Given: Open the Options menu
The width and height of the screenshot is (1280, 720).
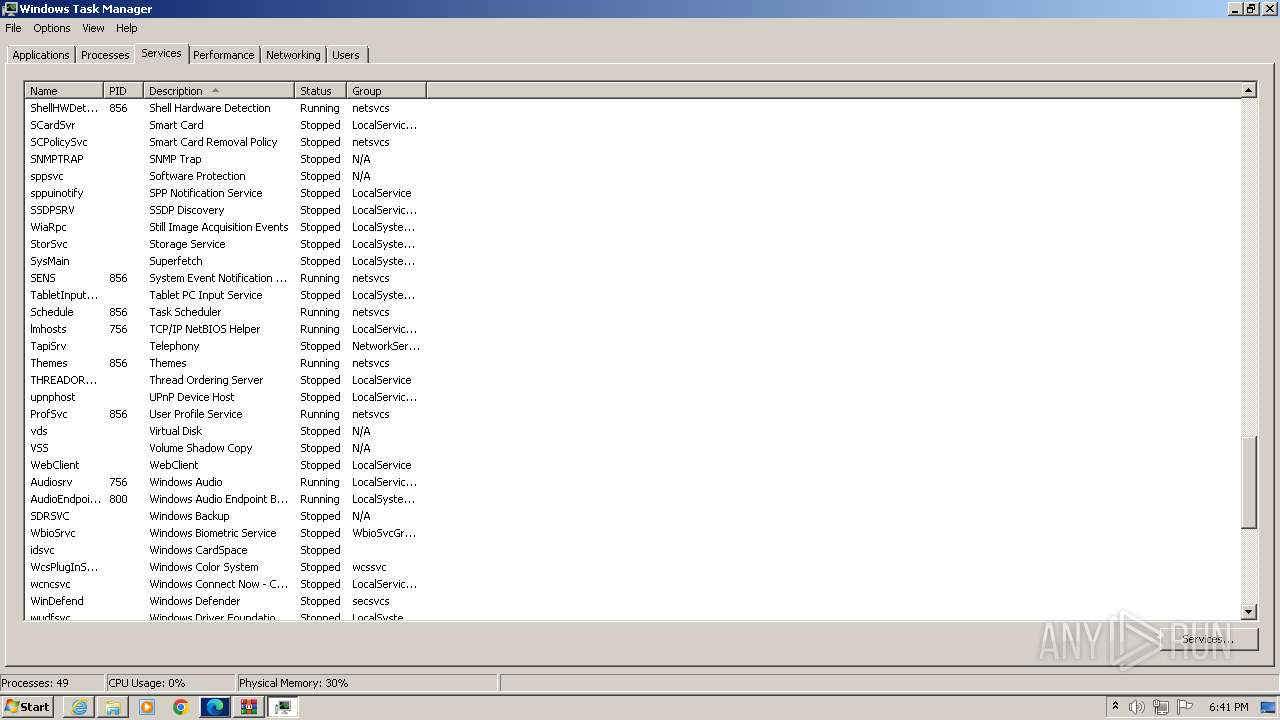Looking at the screenshot, I should coord(52,28).
